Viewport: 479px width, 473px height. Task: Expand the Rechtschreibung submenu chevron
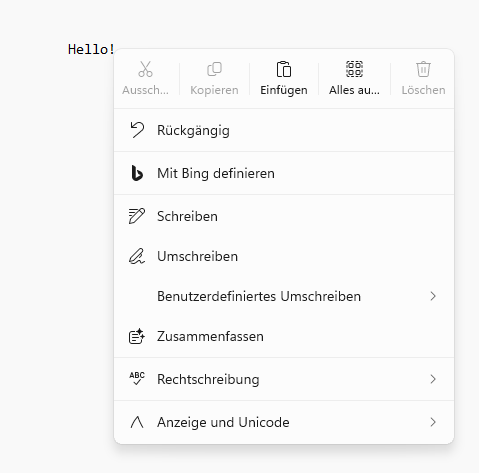pos(433,379)
